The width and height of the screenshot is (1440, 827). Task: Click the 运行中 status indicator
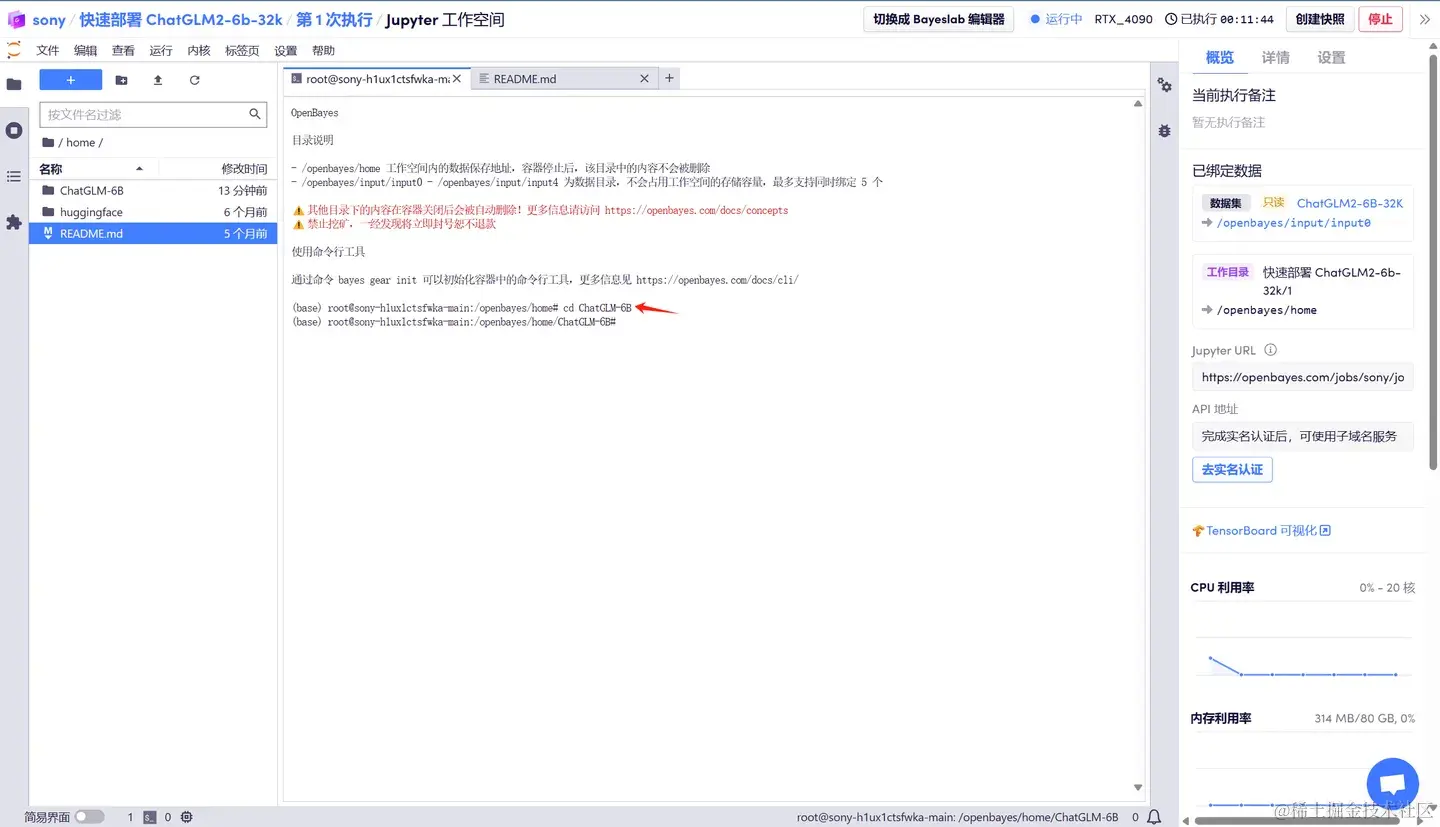click(1056, 19)
